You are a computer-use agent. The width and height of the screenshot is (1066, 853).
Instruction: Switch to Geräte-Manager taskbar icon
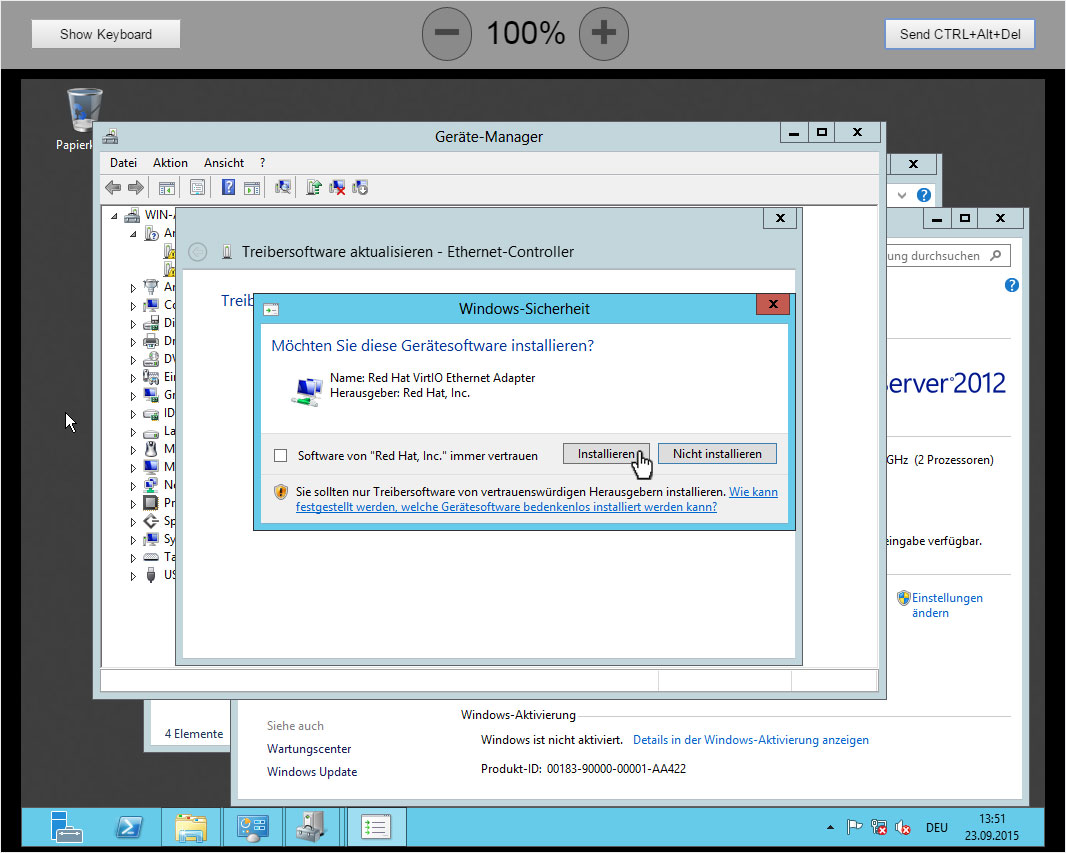pyautogui.click(x=313, y=827)
